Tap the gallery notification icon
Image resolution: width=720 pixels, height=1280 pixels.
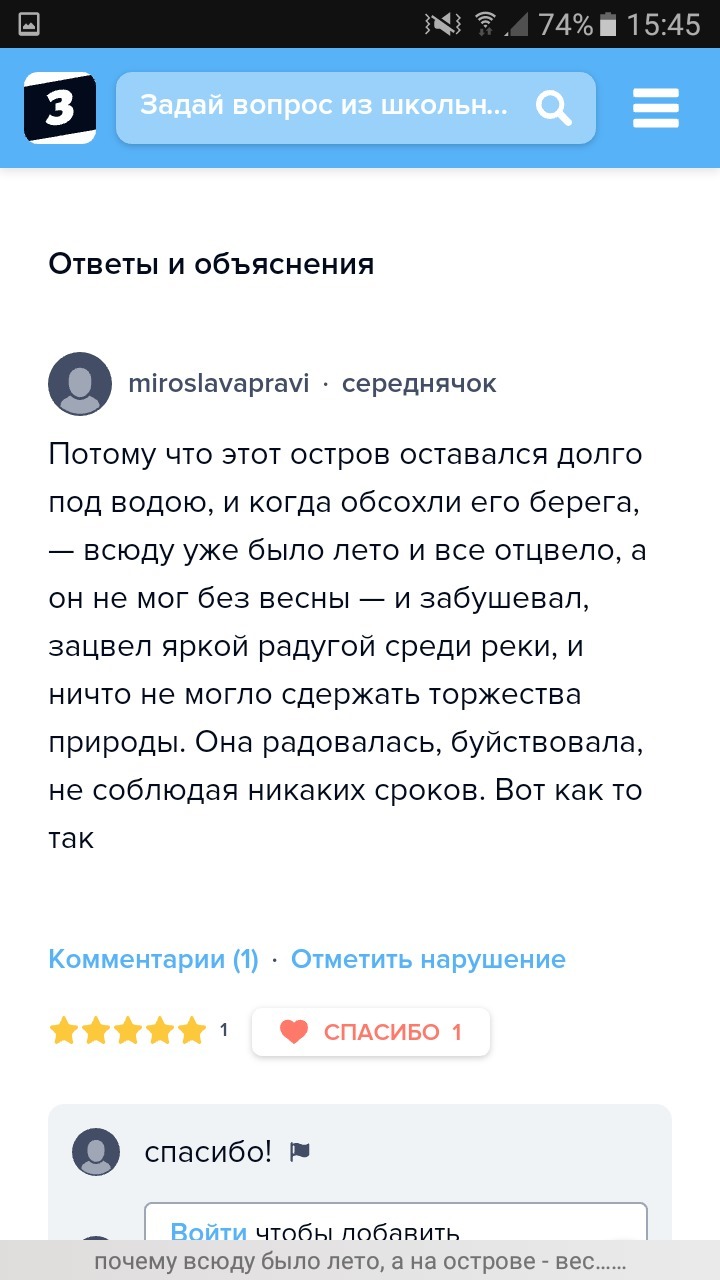point(29,24)
